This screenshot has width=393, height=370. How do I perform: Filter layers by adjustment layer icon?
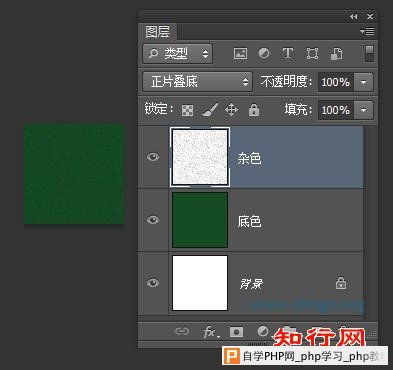(x=264, y=53)
